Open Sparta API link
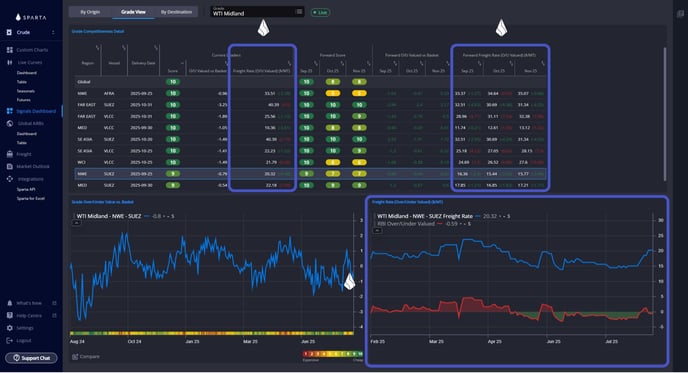Screen dimensions: 688x373 26,189
